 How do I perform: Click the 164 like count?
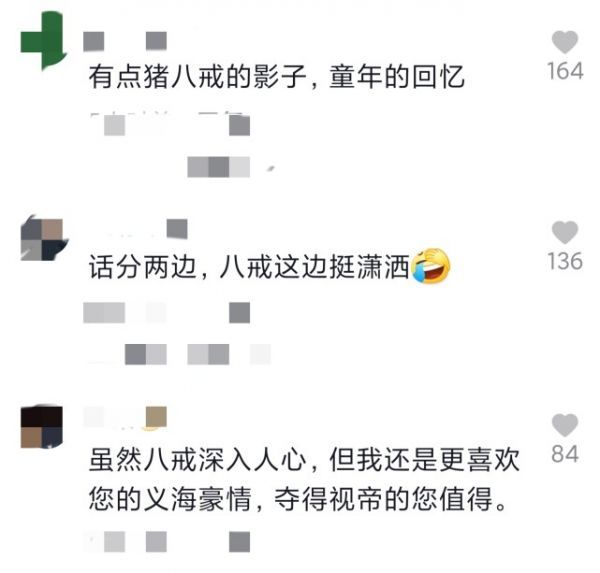(x=565, y=71)
